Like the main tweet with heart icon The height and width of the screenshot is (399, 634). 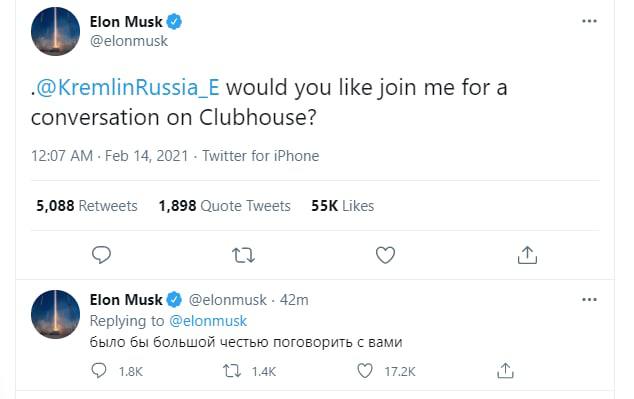click(385, 255)
